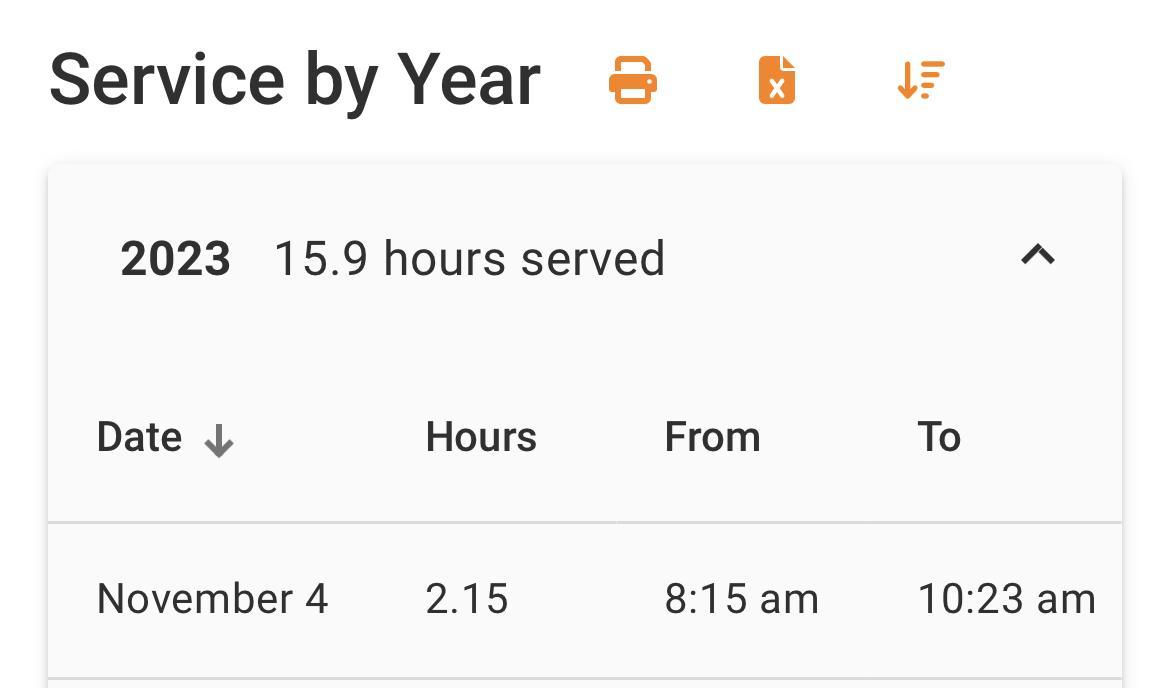Click the word 'hours' in 2023 summary
The width and height of the screenshot is (1170, 688).
[x=446, y=259]
